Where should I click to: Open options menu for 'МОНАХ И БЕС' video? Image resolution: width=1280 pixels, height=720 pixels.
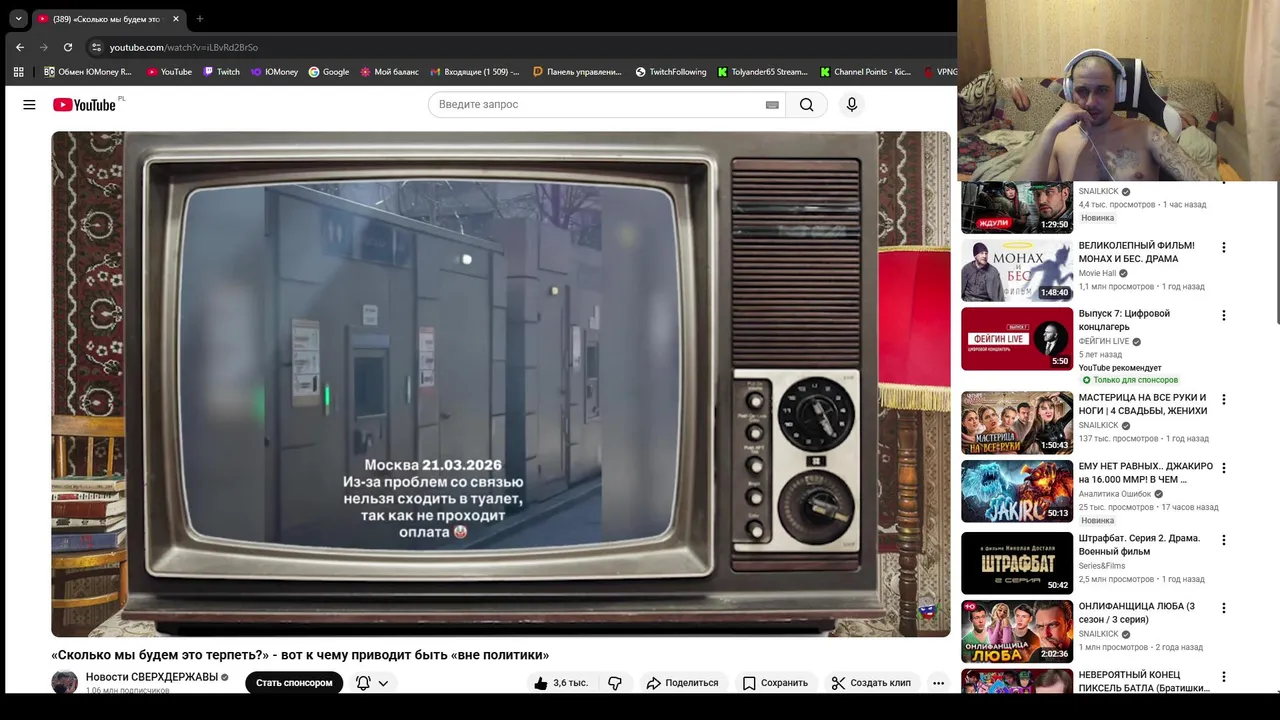[x=1223, y=247]
